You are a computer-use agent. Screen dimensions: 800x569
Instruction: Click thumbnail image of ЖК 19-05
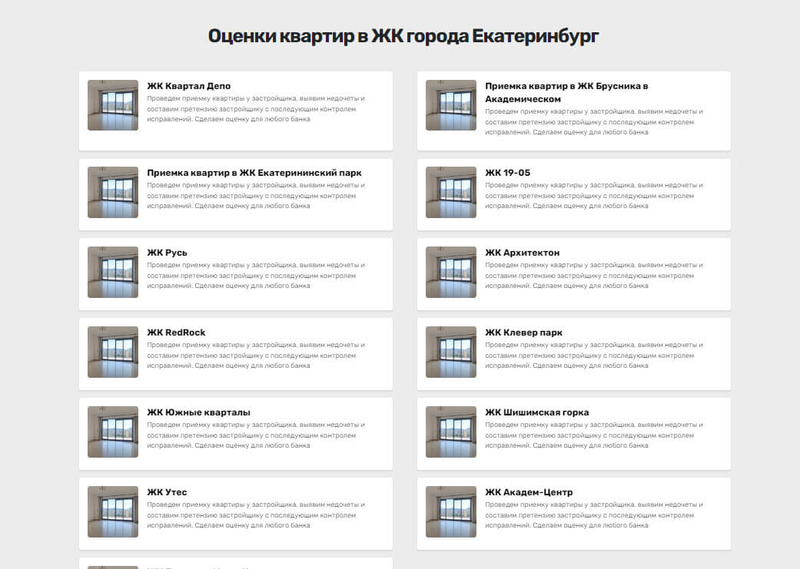(x=451, y=192)
